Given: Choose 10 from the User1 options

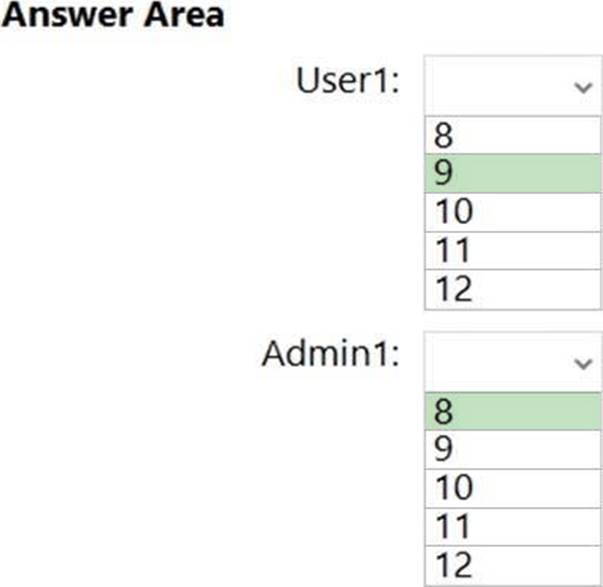Looking at the screenshot, I should pyautogui.click(x=512, y=212).
